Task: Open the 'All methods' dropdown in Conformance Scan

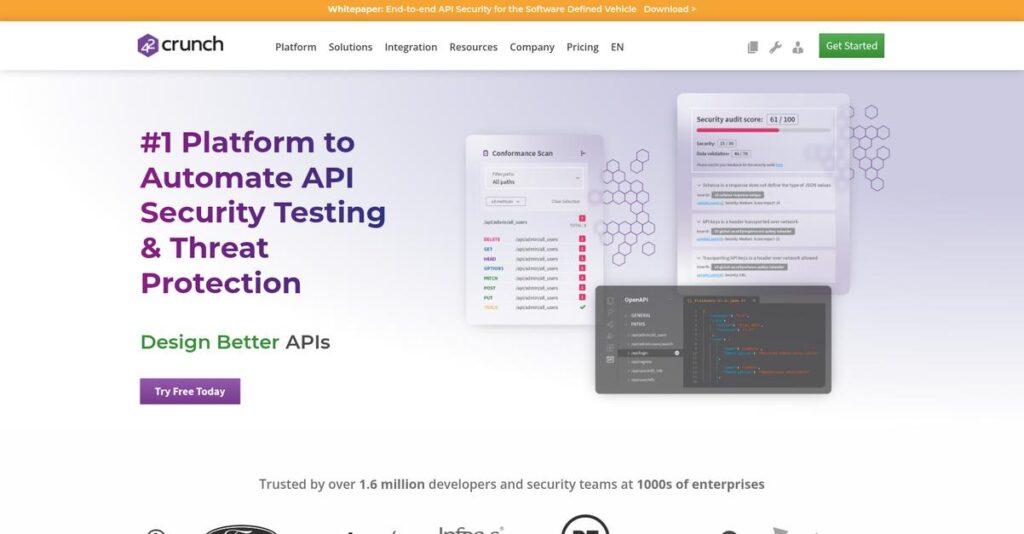Action: click(x=505, y=201)
